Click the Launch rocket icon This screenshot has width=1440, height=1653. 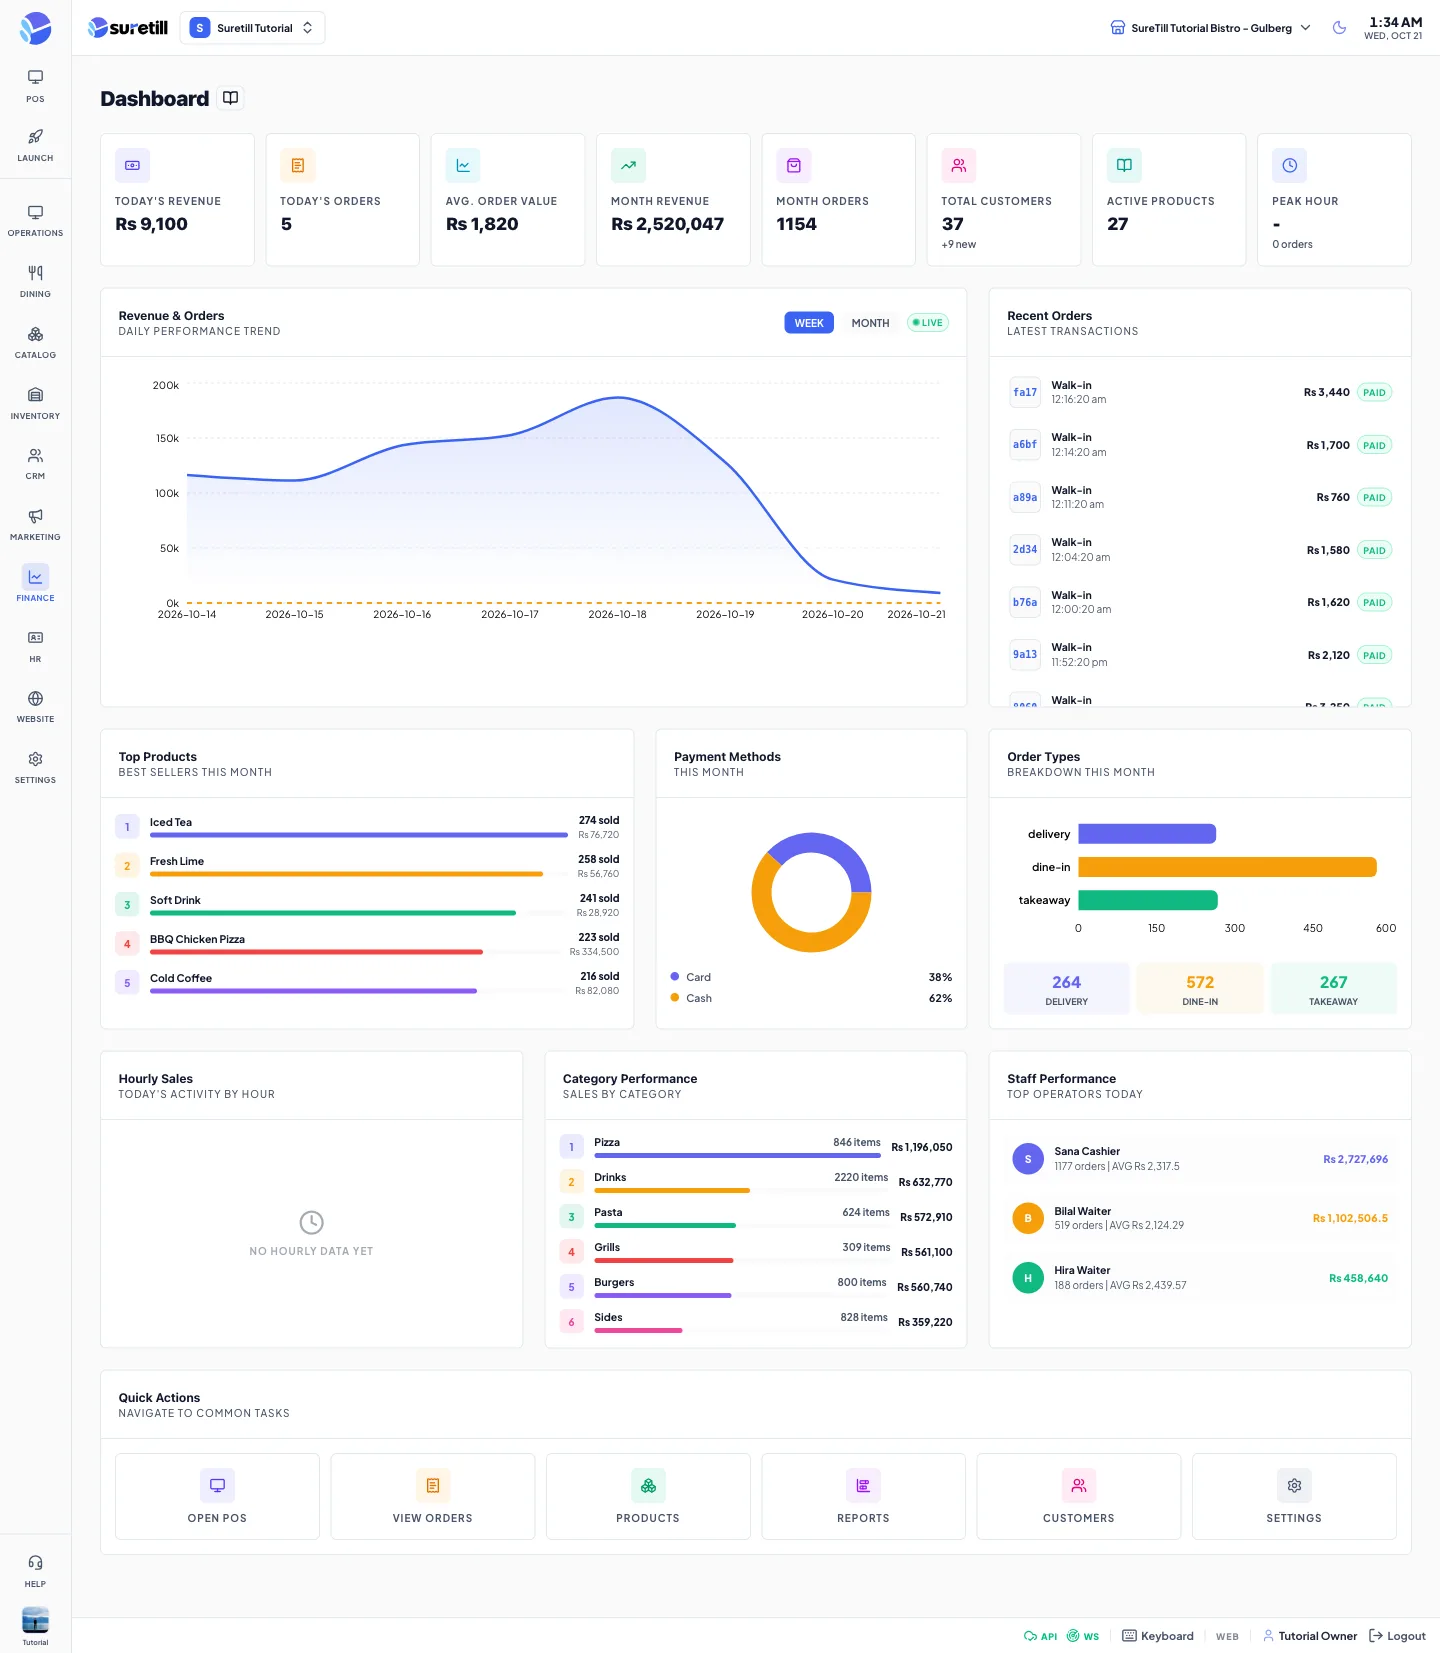pos(35,145)
